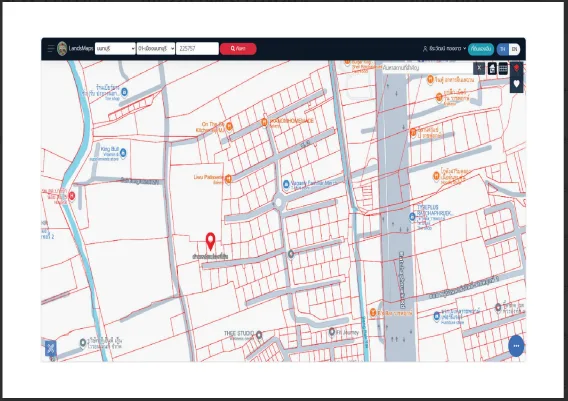
Task: Click the teal button beside user name
Action: tap(481, 49)
